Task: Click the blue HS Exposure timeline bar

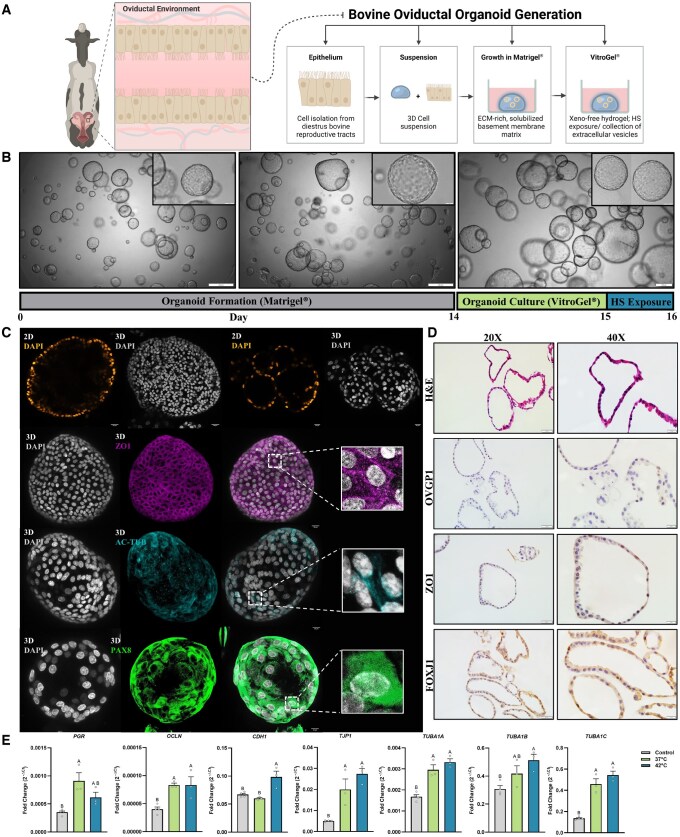Action: (641, 301)
